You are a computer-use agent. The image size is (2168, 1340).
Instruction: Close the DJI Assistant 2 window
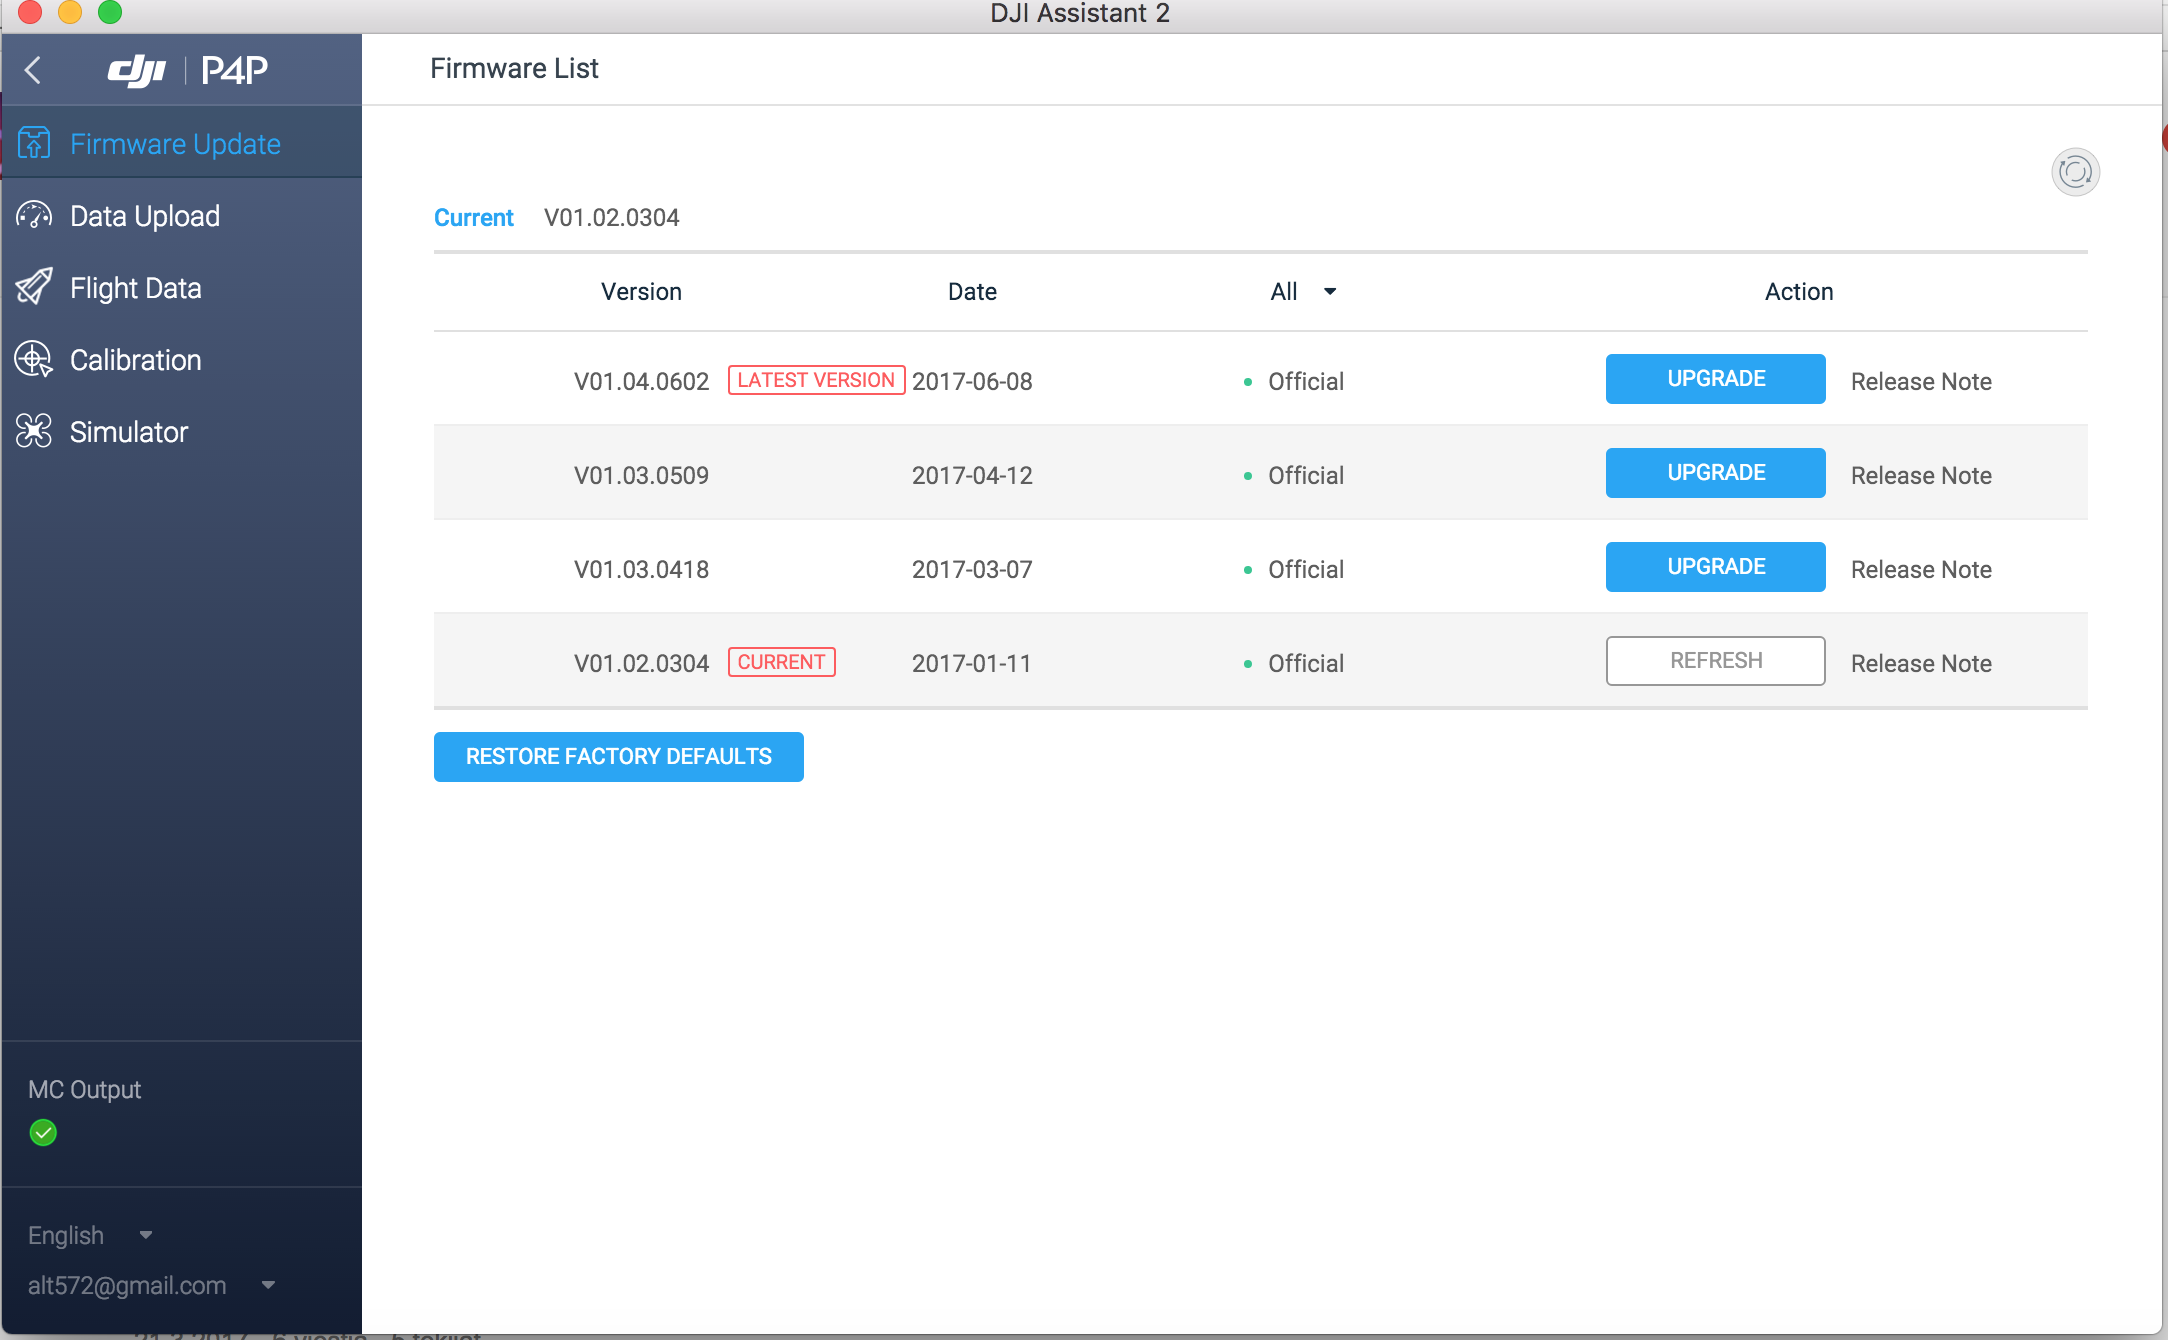point(29,11)
